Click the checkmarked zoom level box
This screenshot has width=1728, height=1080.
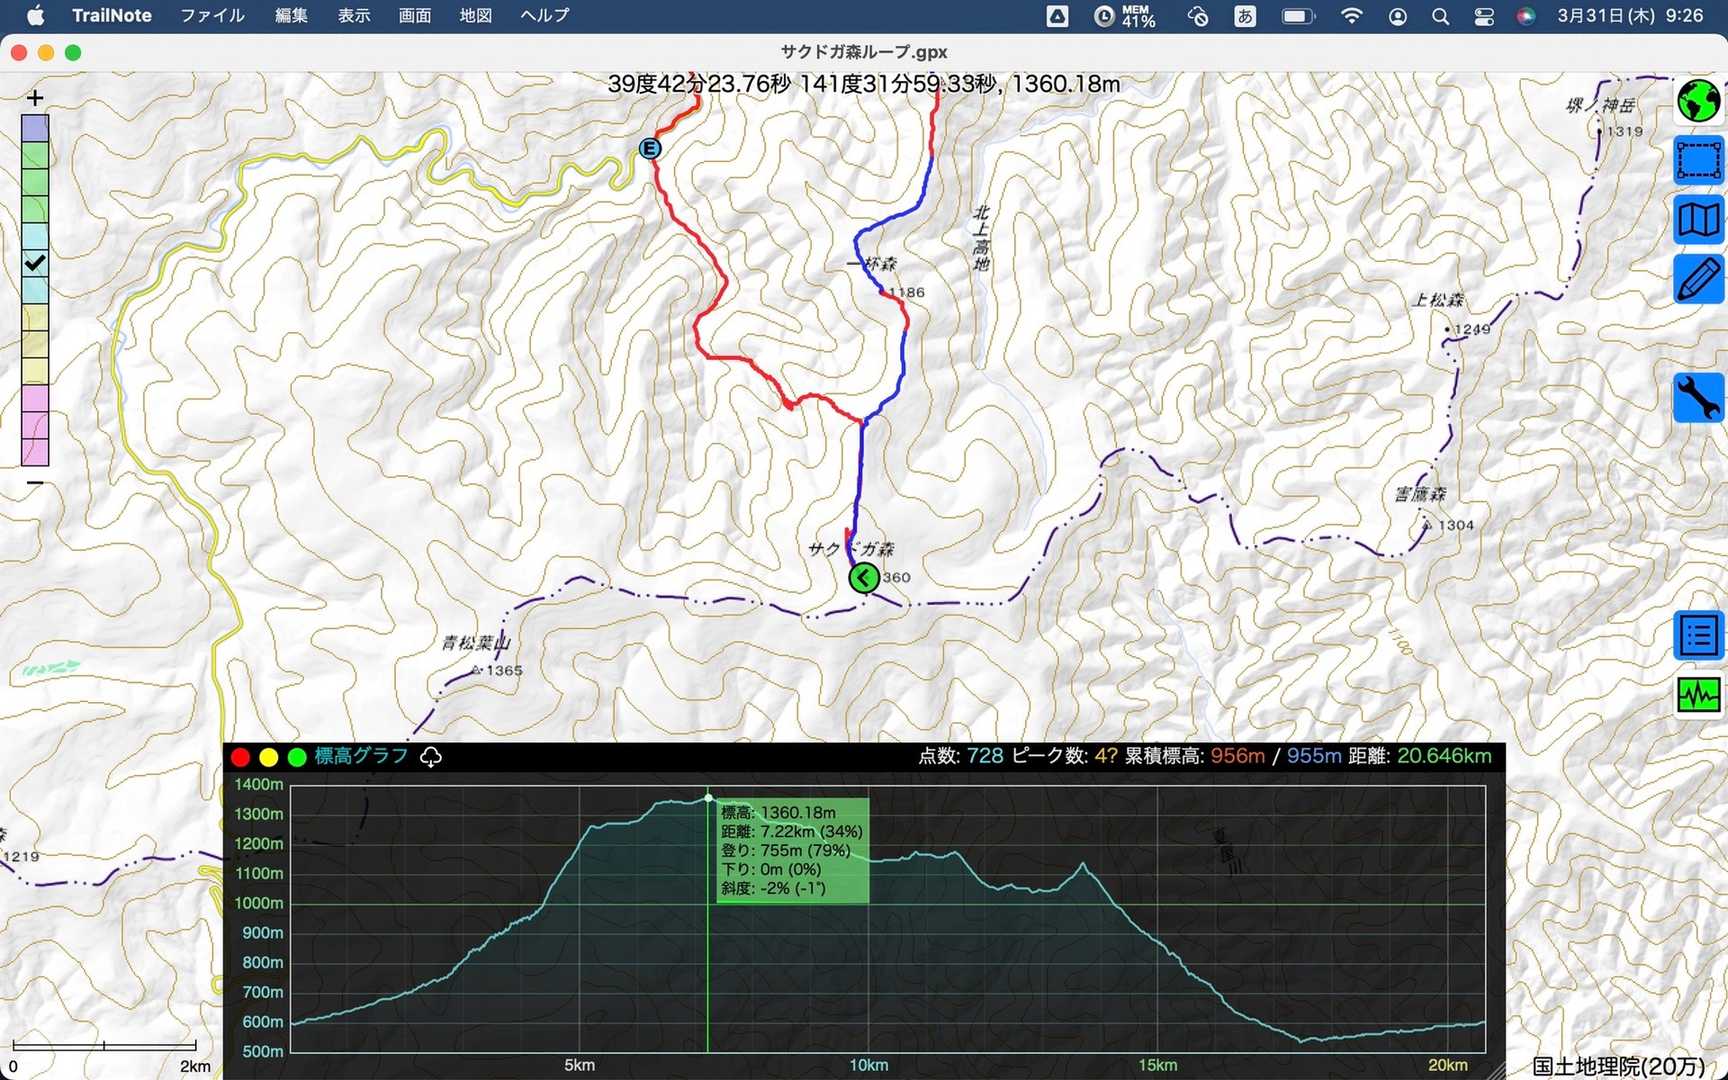[x=35, y=264]
